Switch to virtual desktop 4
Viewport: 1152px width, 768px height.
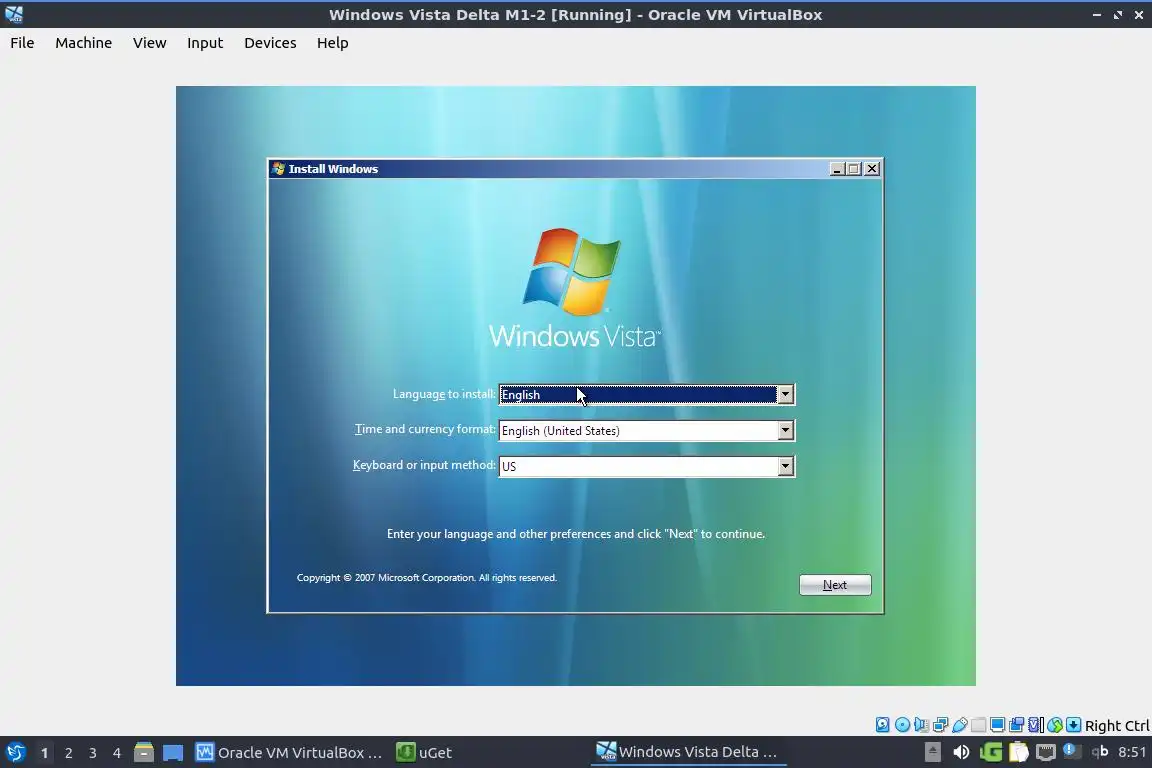(117, 753)
